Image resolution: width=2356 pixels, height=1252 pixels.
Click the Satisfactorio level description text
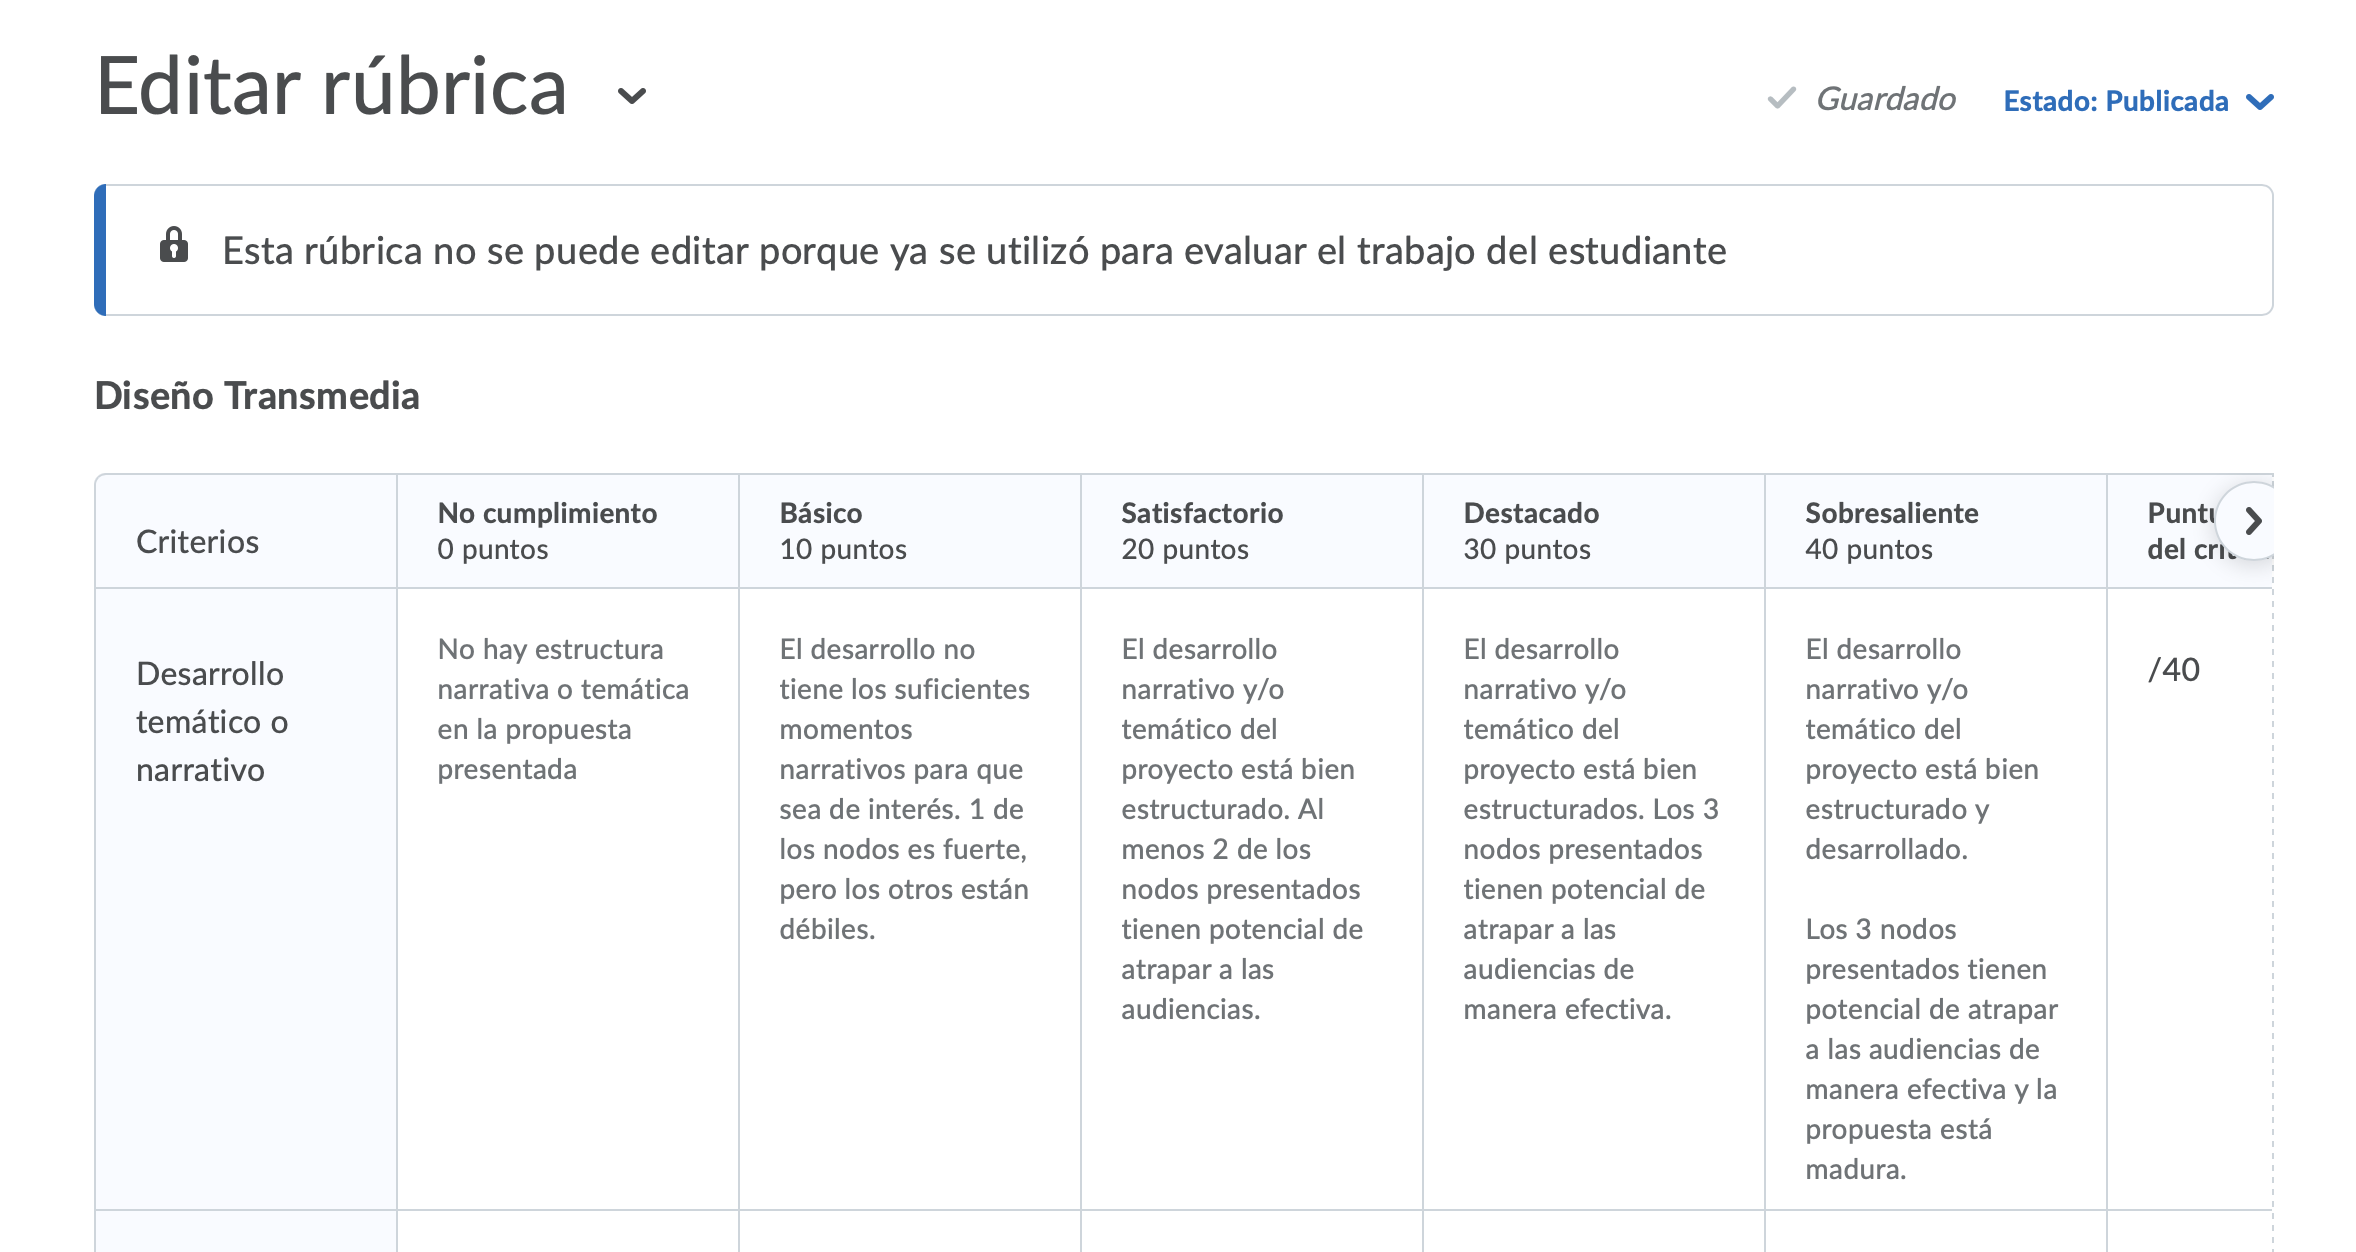point(1241,829)
